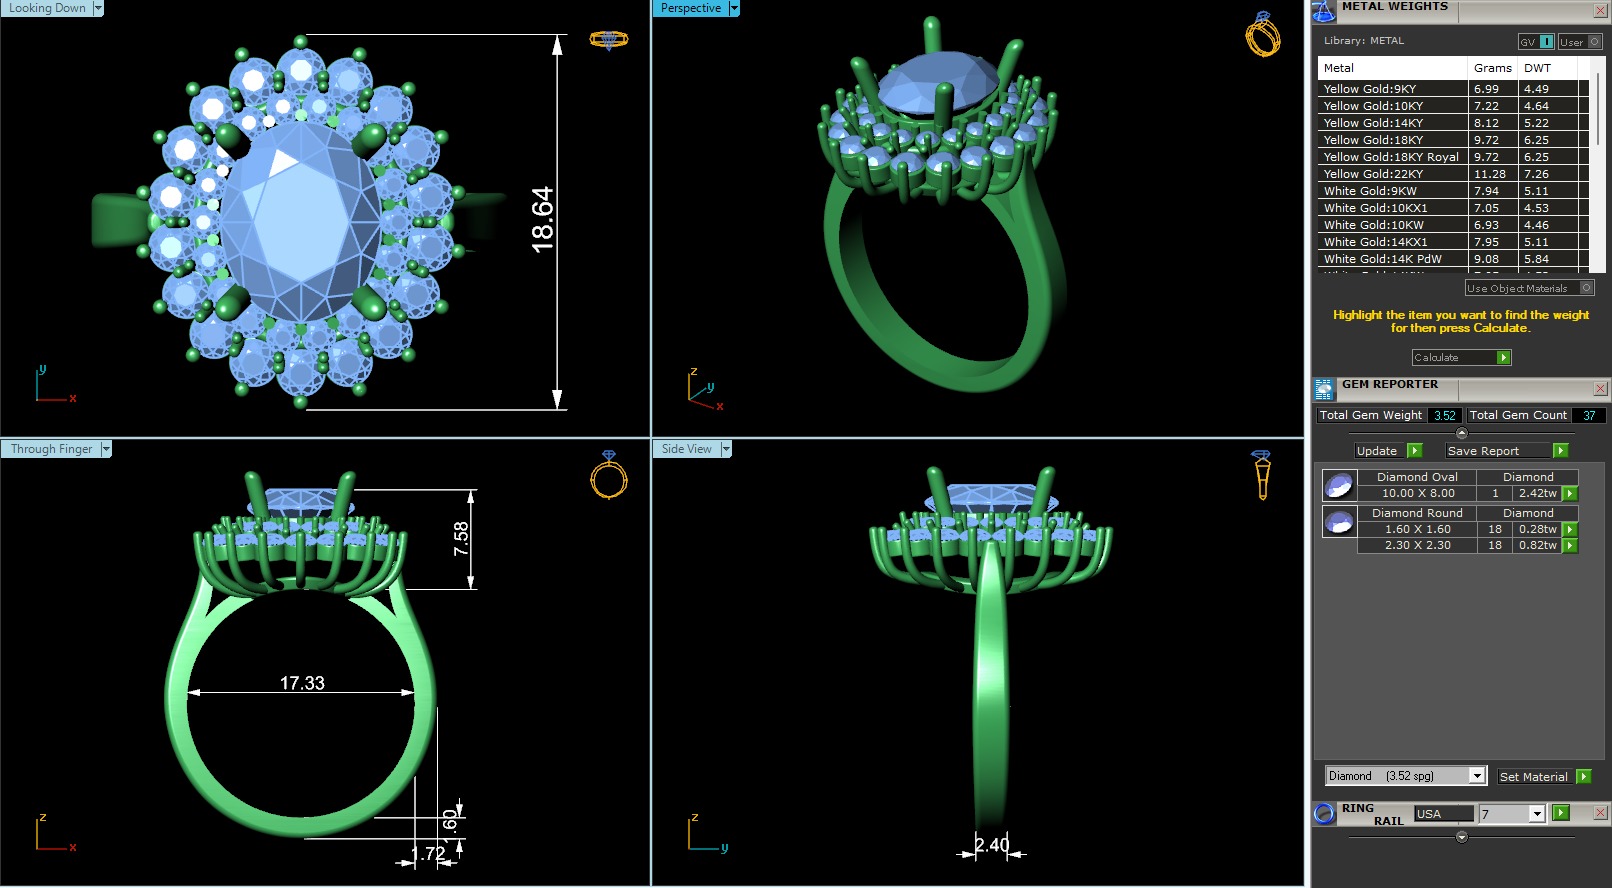Image resolution: width=1612 pixels, height=888 pixels.
Task: Open the Side View viewport dropdown
Action: coord(726,450)
